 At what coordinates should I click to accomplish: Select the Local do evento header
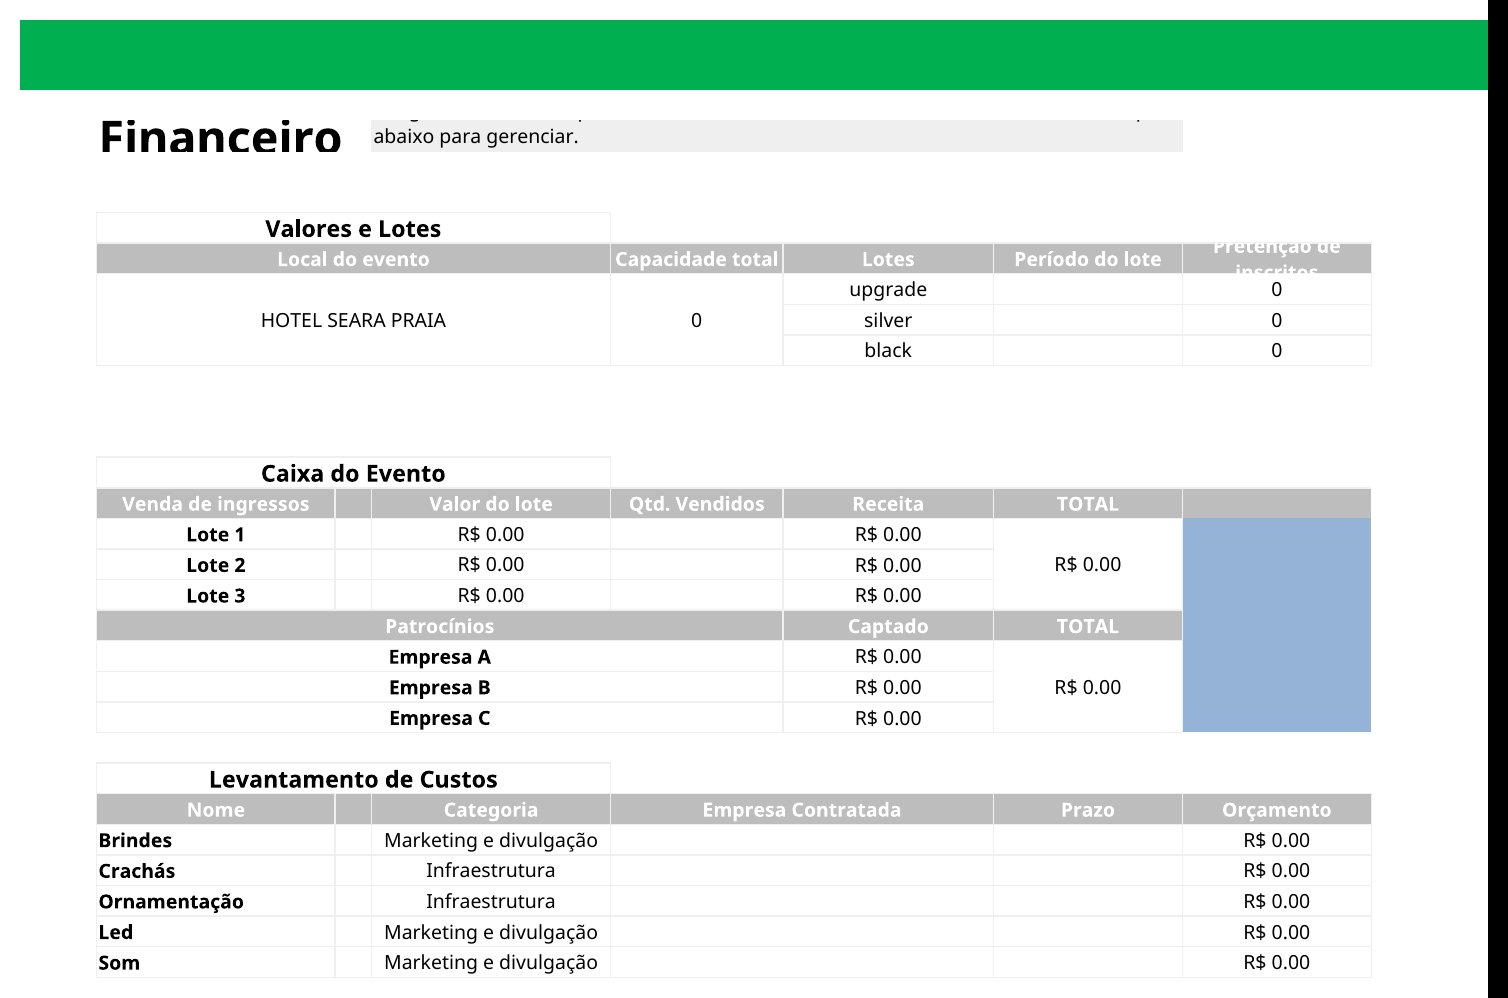(x=353, y=259)
